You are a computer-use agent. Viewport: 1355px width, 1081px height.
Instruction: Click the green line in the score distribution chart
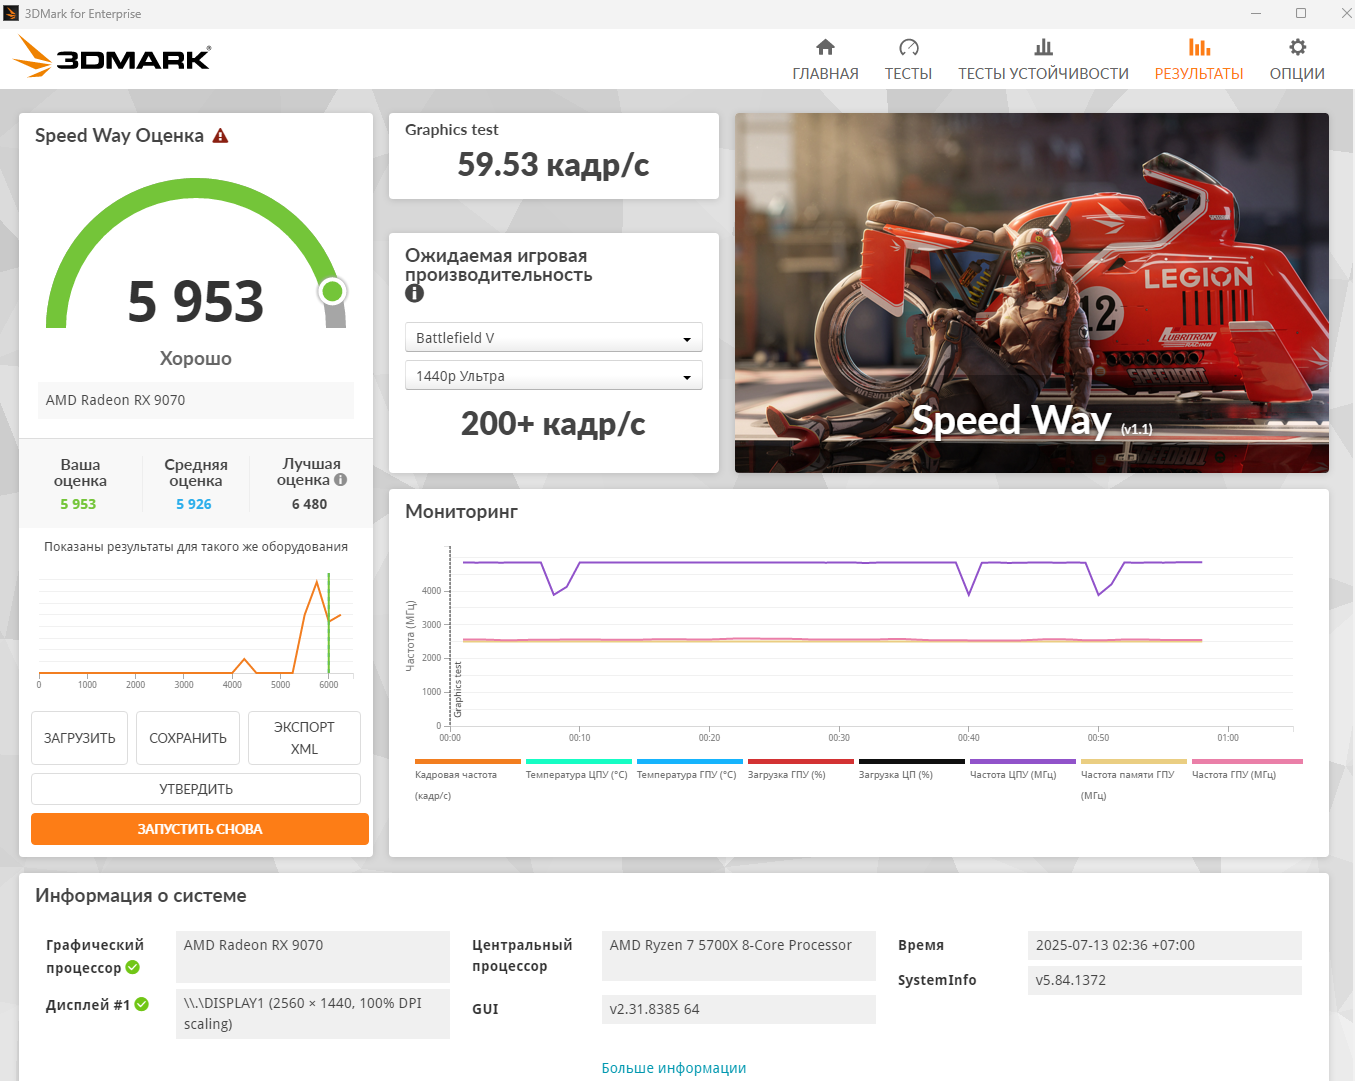click(x=328, y=624)
